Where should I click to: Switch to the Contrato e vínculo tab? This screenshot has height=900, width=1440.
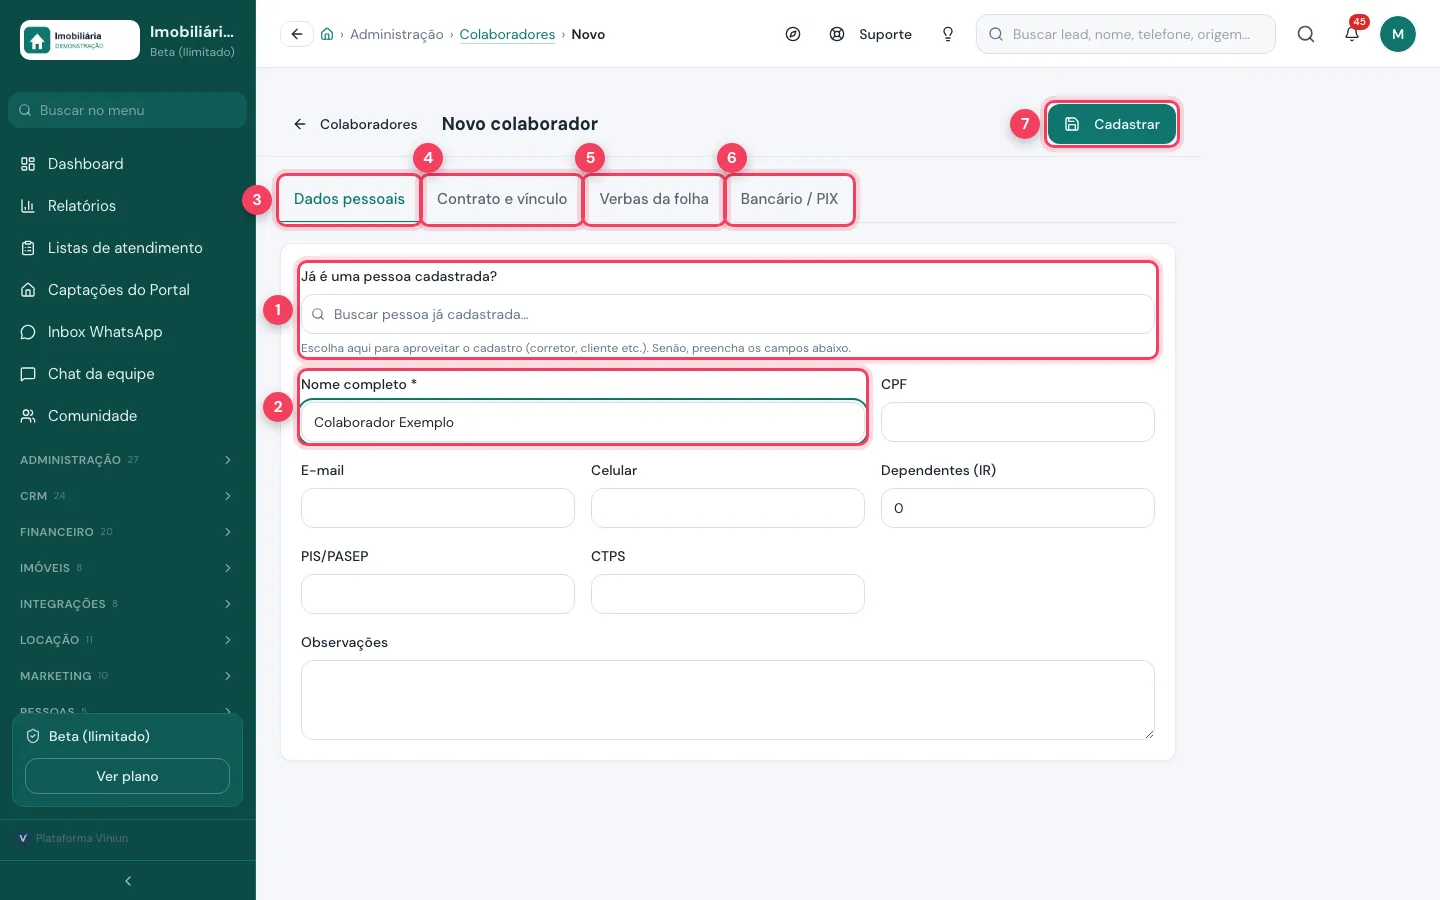tap(502, 199)
